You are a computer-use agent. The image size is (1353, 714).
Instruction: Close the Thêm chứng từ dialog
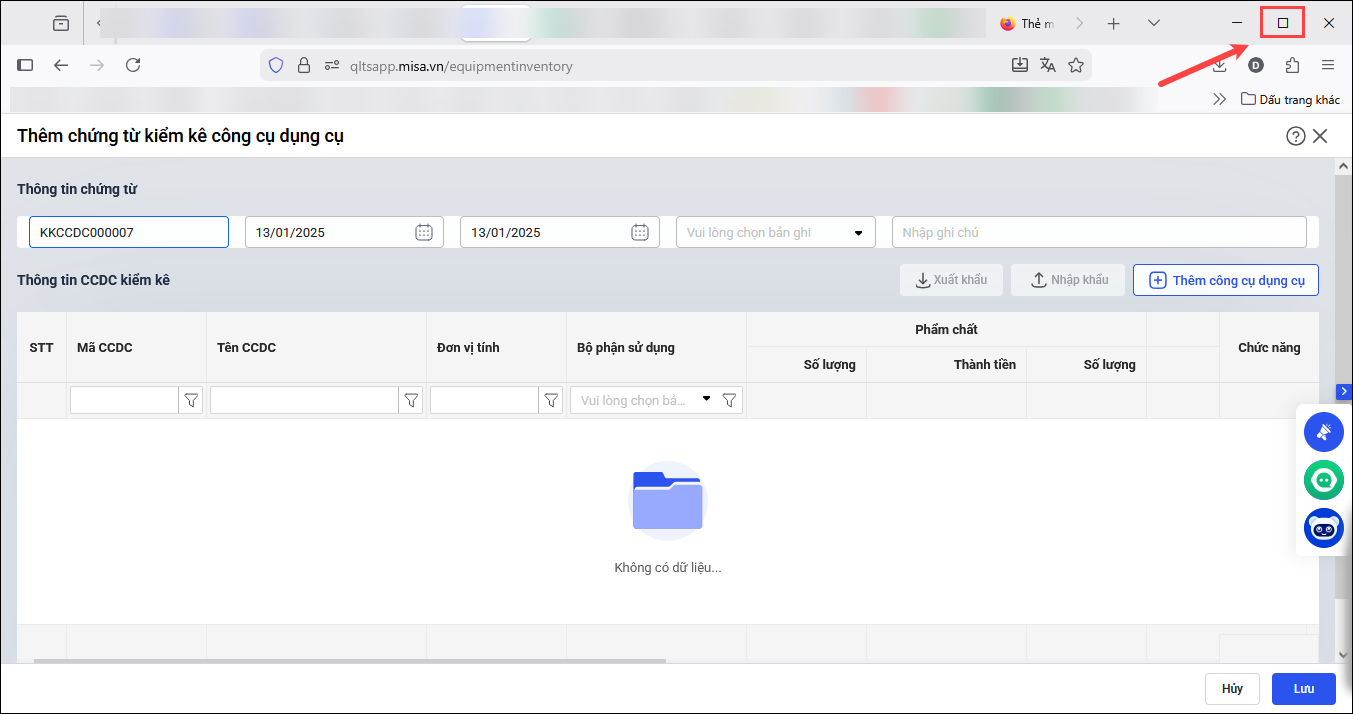click(1321, 137)
